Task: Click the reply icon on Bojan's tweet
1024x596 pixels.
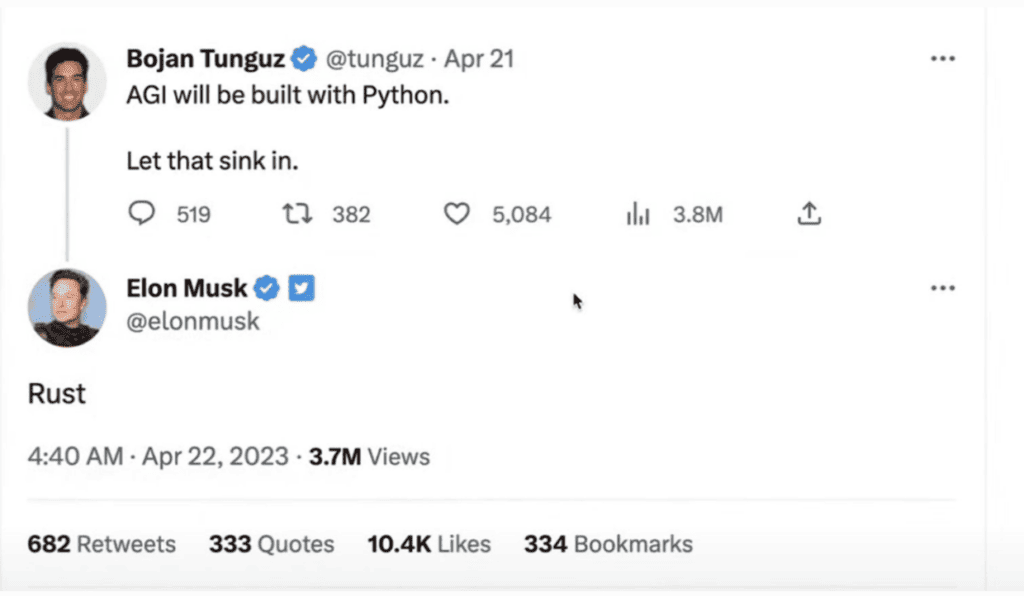Action: 143,213
